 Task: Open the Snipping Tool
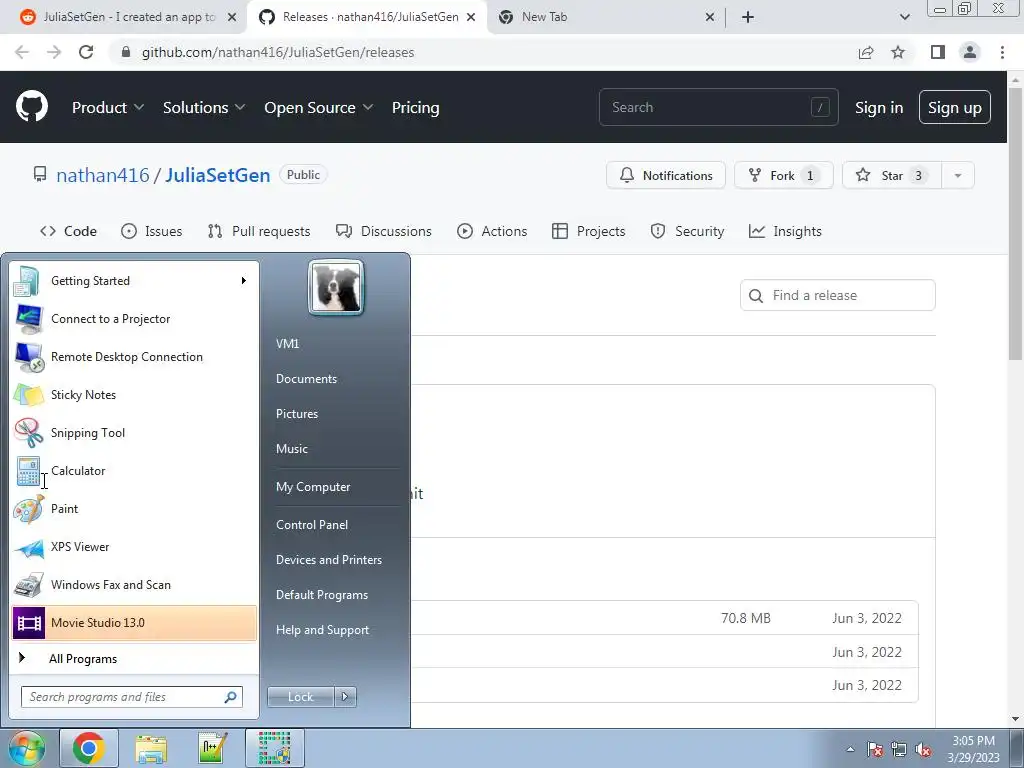(135, 432)
